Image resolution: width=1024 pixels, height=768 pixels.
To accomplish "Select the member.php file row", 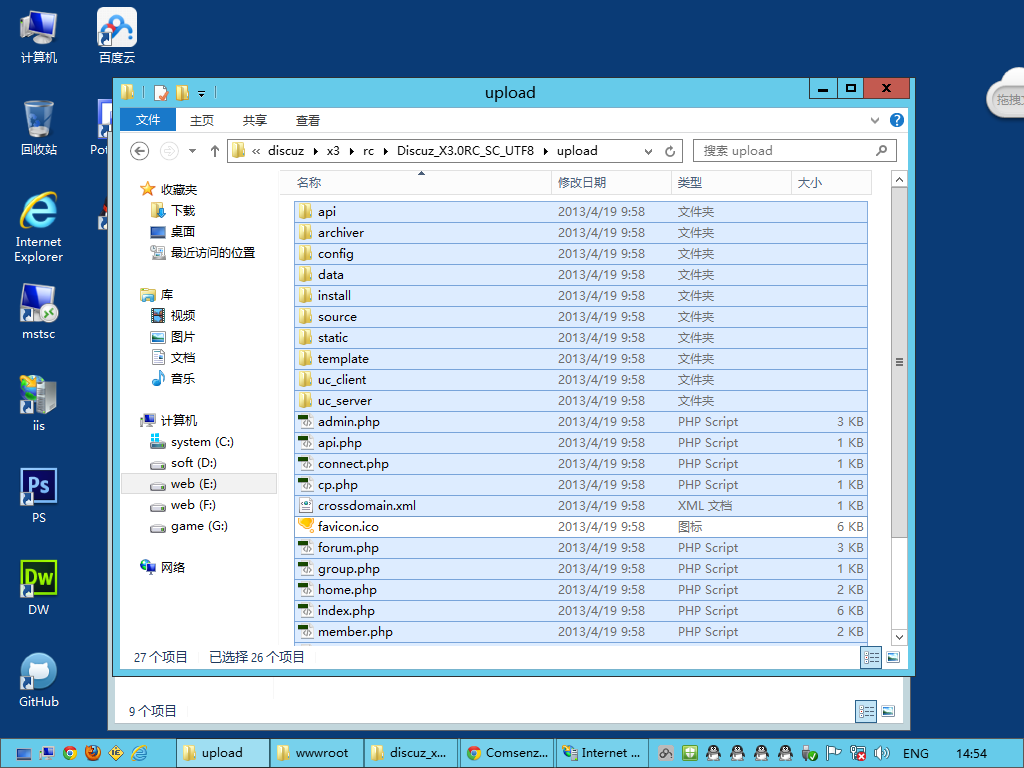I will point(581,632).
